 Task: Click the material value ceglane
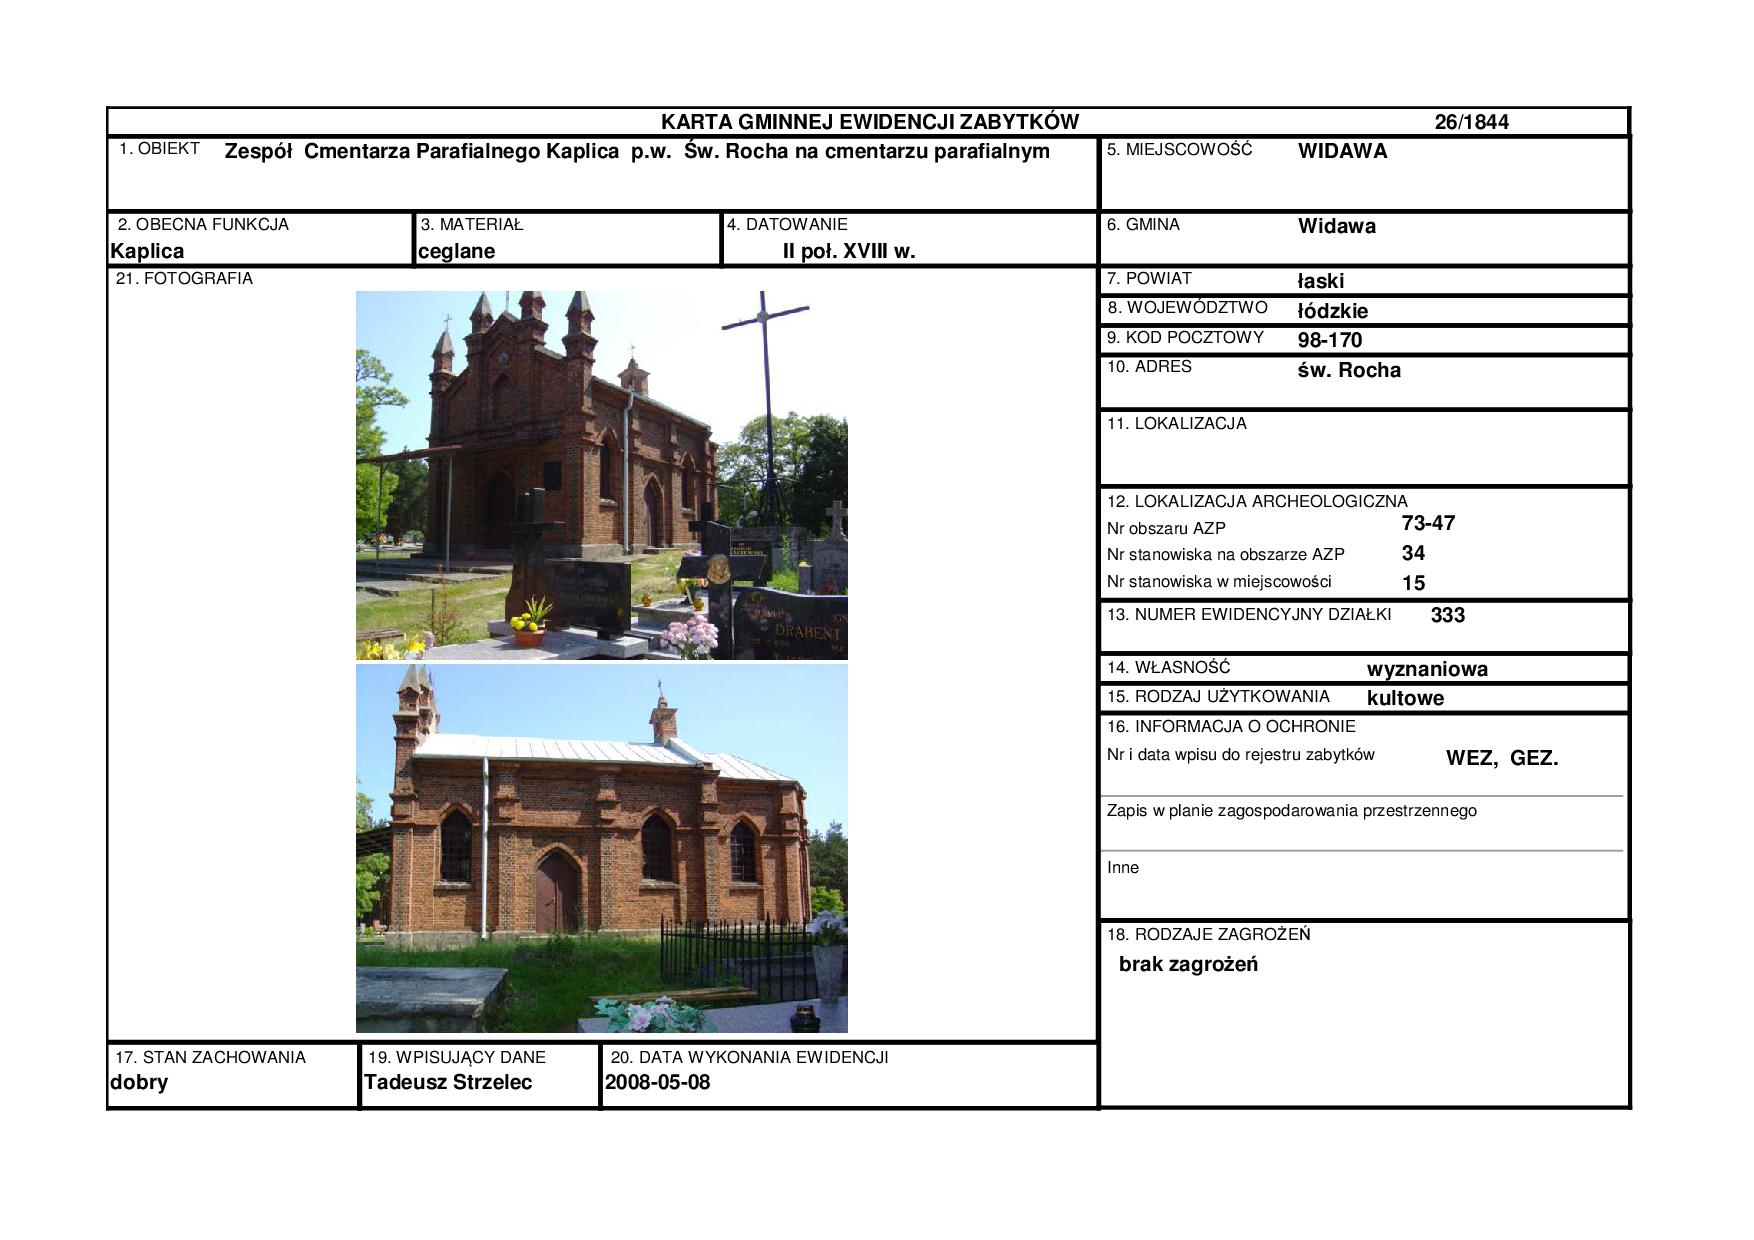tap(456, 251)
